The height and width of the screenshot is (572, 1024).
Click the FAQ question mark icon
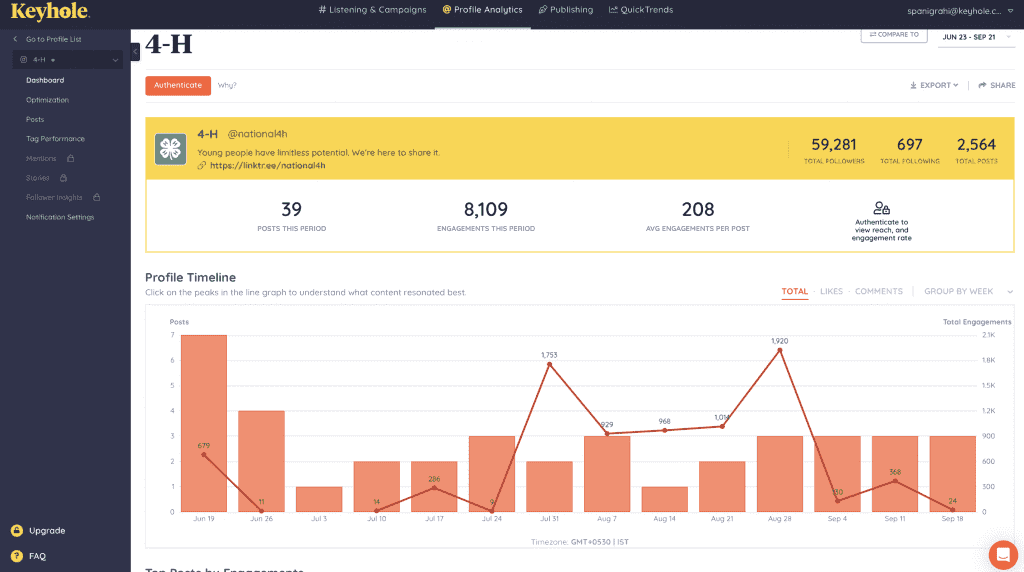pos(17,556)
